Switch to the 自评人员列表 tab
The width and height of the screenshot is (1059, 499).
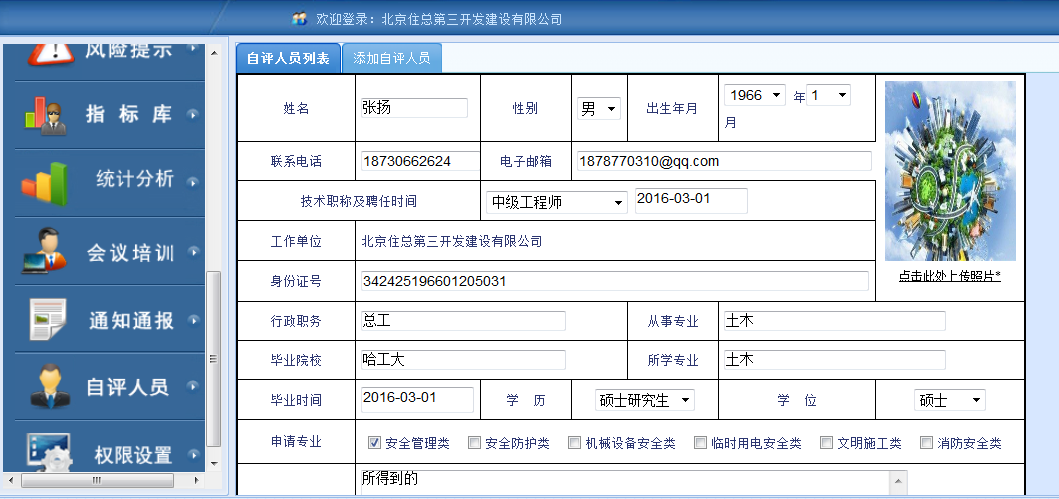pos(288,58)
